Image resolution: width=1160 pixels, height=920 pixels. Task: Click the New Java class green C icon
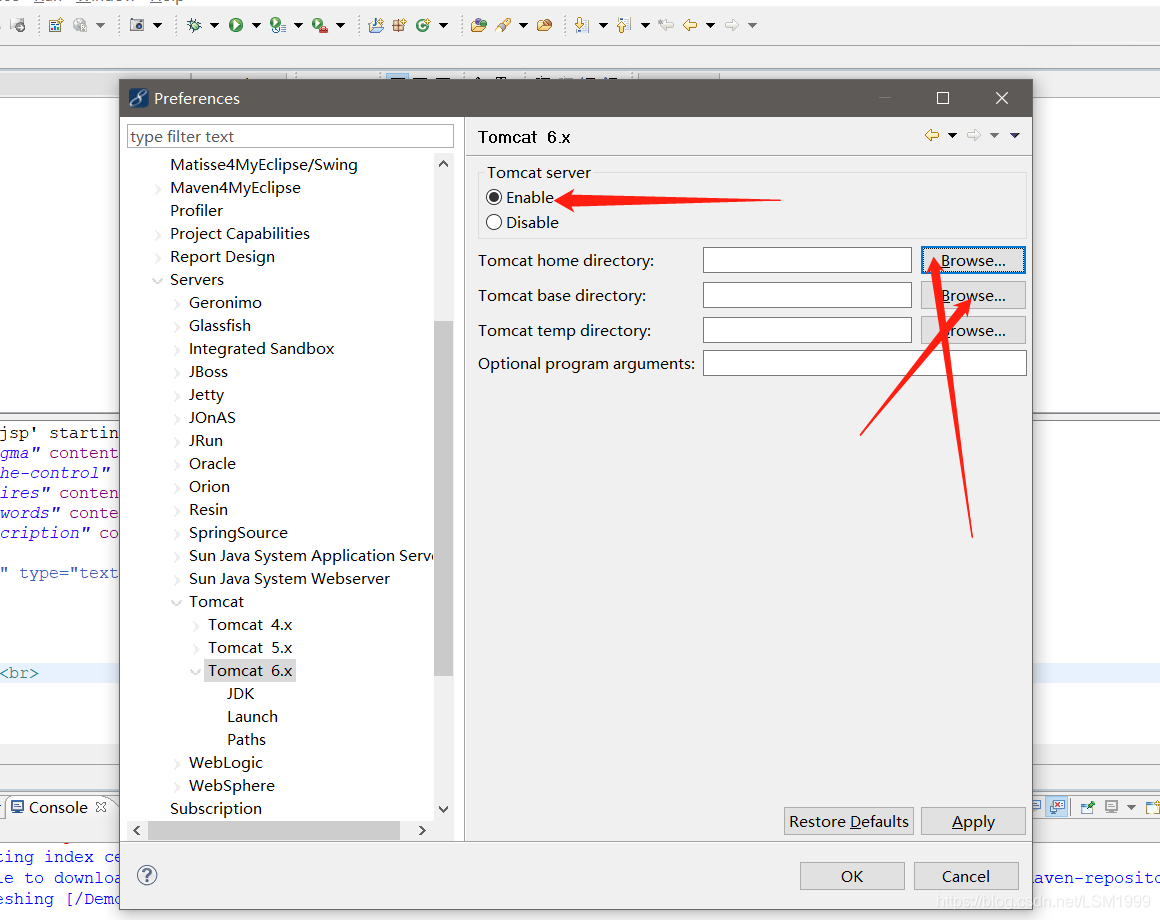pos(423,25)
